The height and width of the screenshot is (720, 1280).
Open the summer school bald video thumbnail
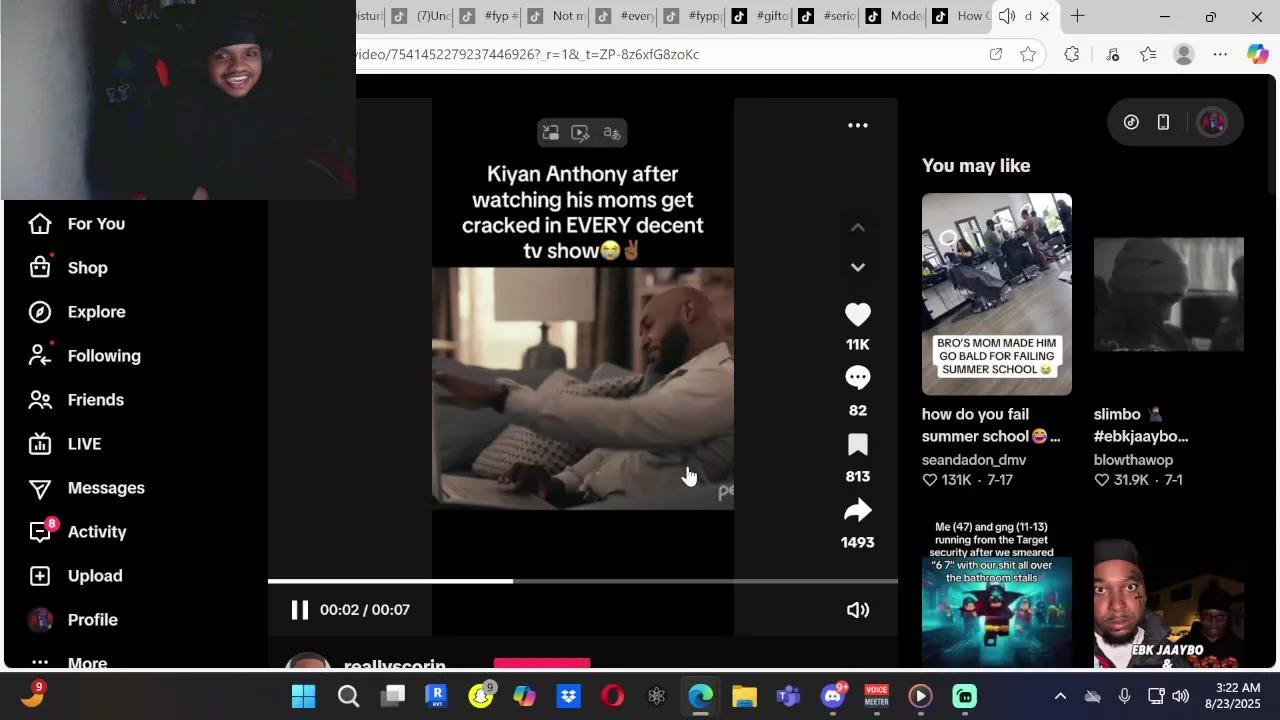pyautogui.click(x=996, y=294)
